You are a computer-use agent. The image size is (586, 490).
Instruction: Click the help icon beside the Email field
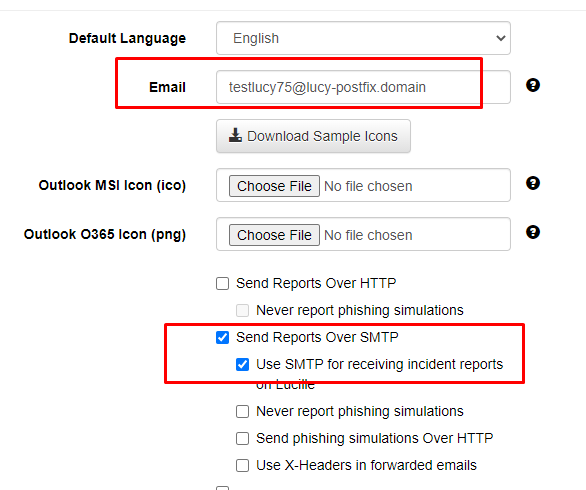coord(533,85)
